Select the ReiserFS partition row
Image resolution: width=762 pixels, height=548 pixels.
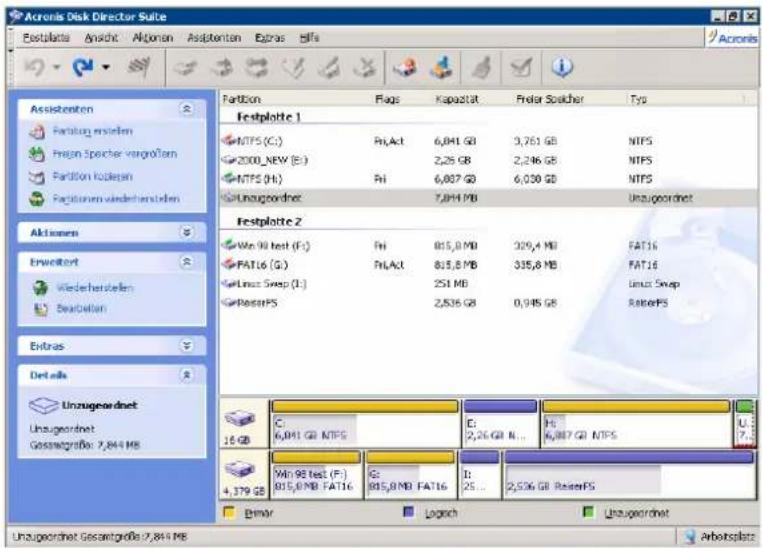pos(488,303)
